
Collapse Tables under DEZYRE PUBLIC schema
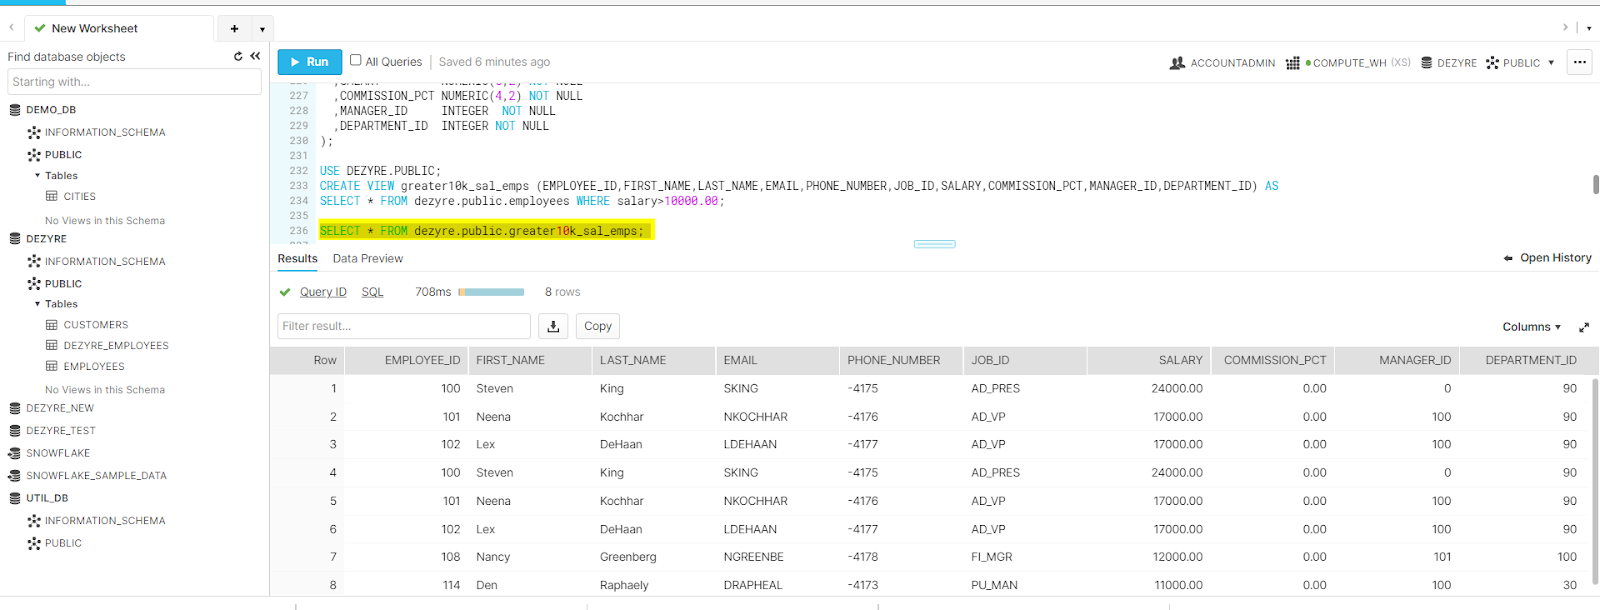click(x=38, y=304)
